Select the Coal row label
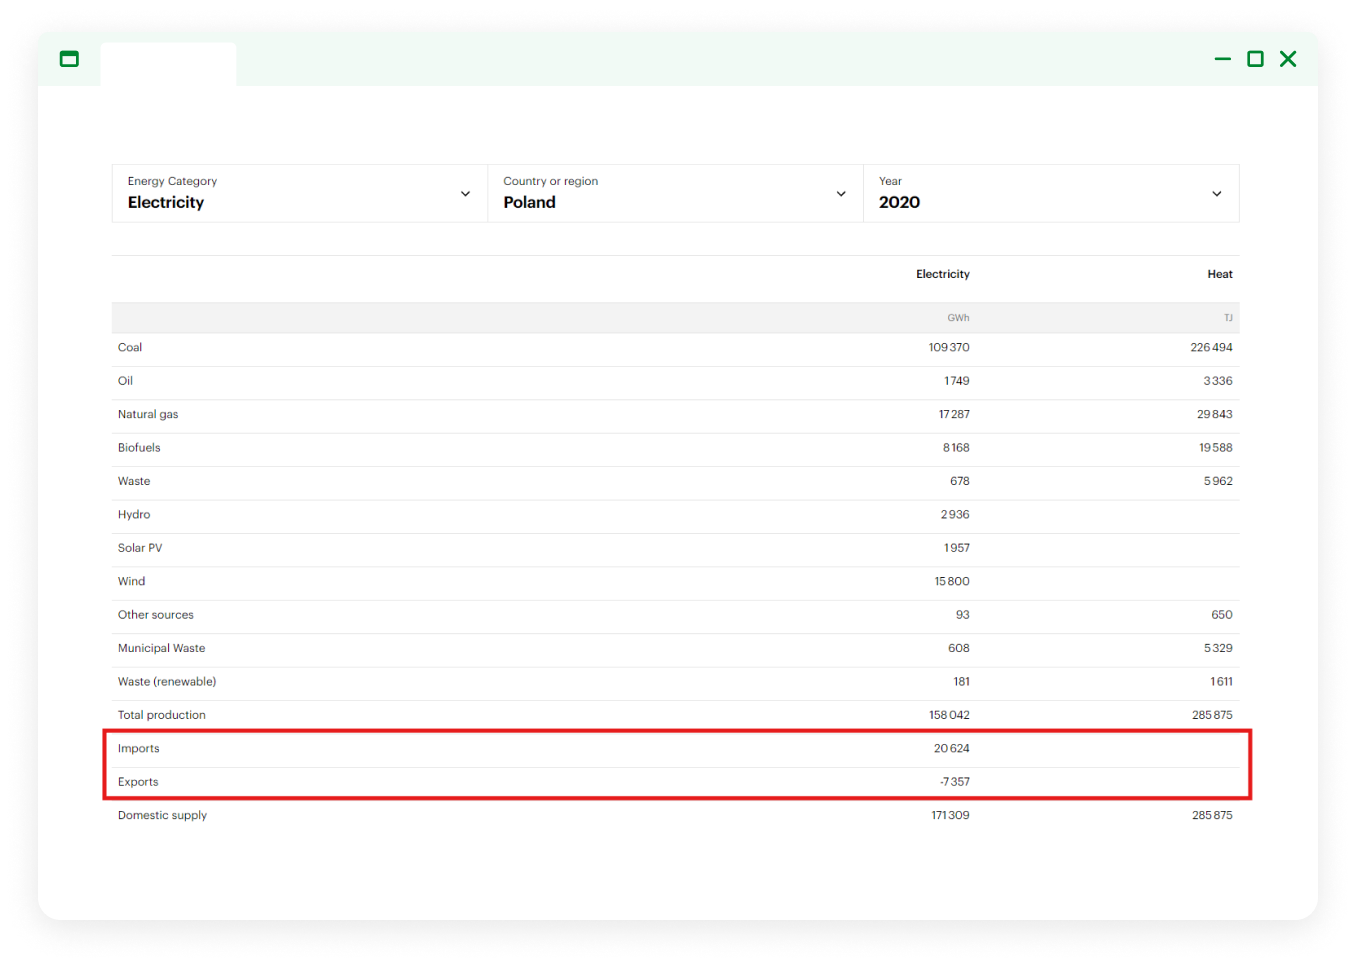Viewport: 1356px width, 965px height. click(130, 347)
